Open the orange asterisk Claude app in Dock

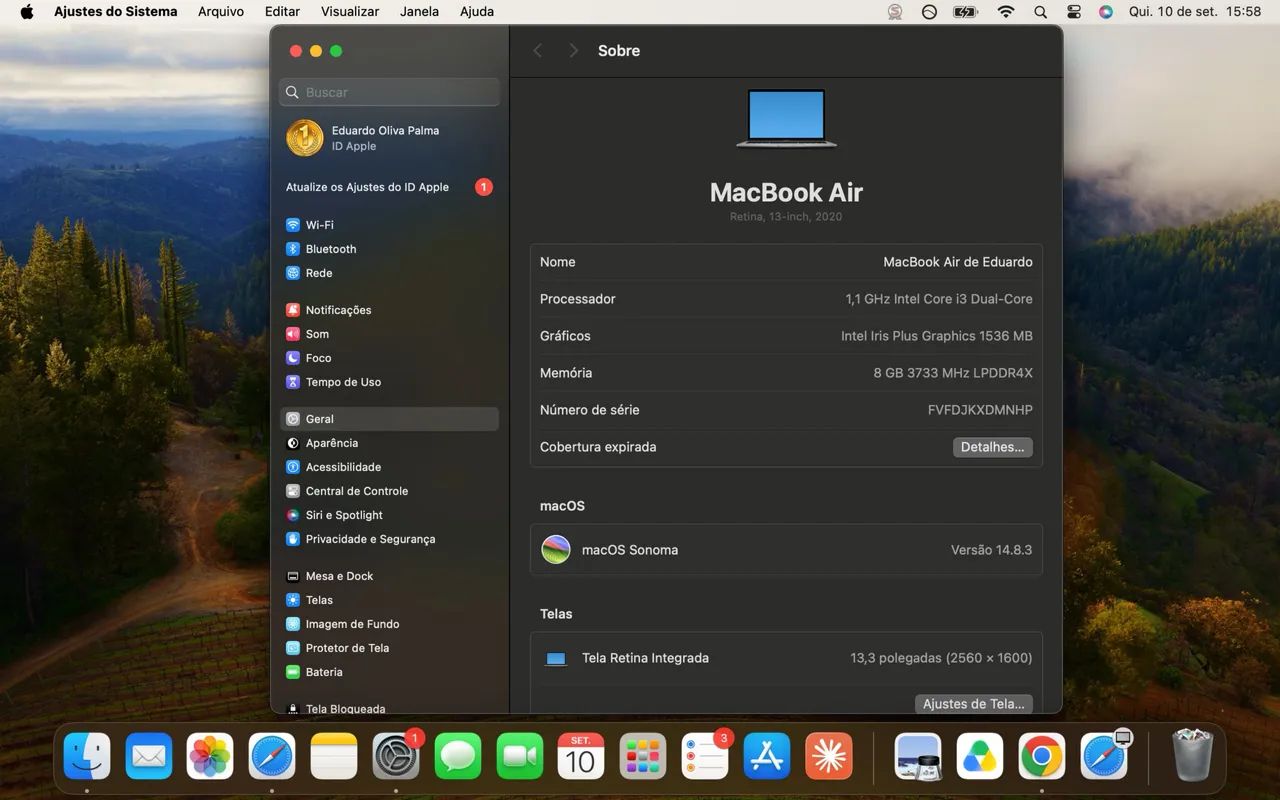point(829,756)
